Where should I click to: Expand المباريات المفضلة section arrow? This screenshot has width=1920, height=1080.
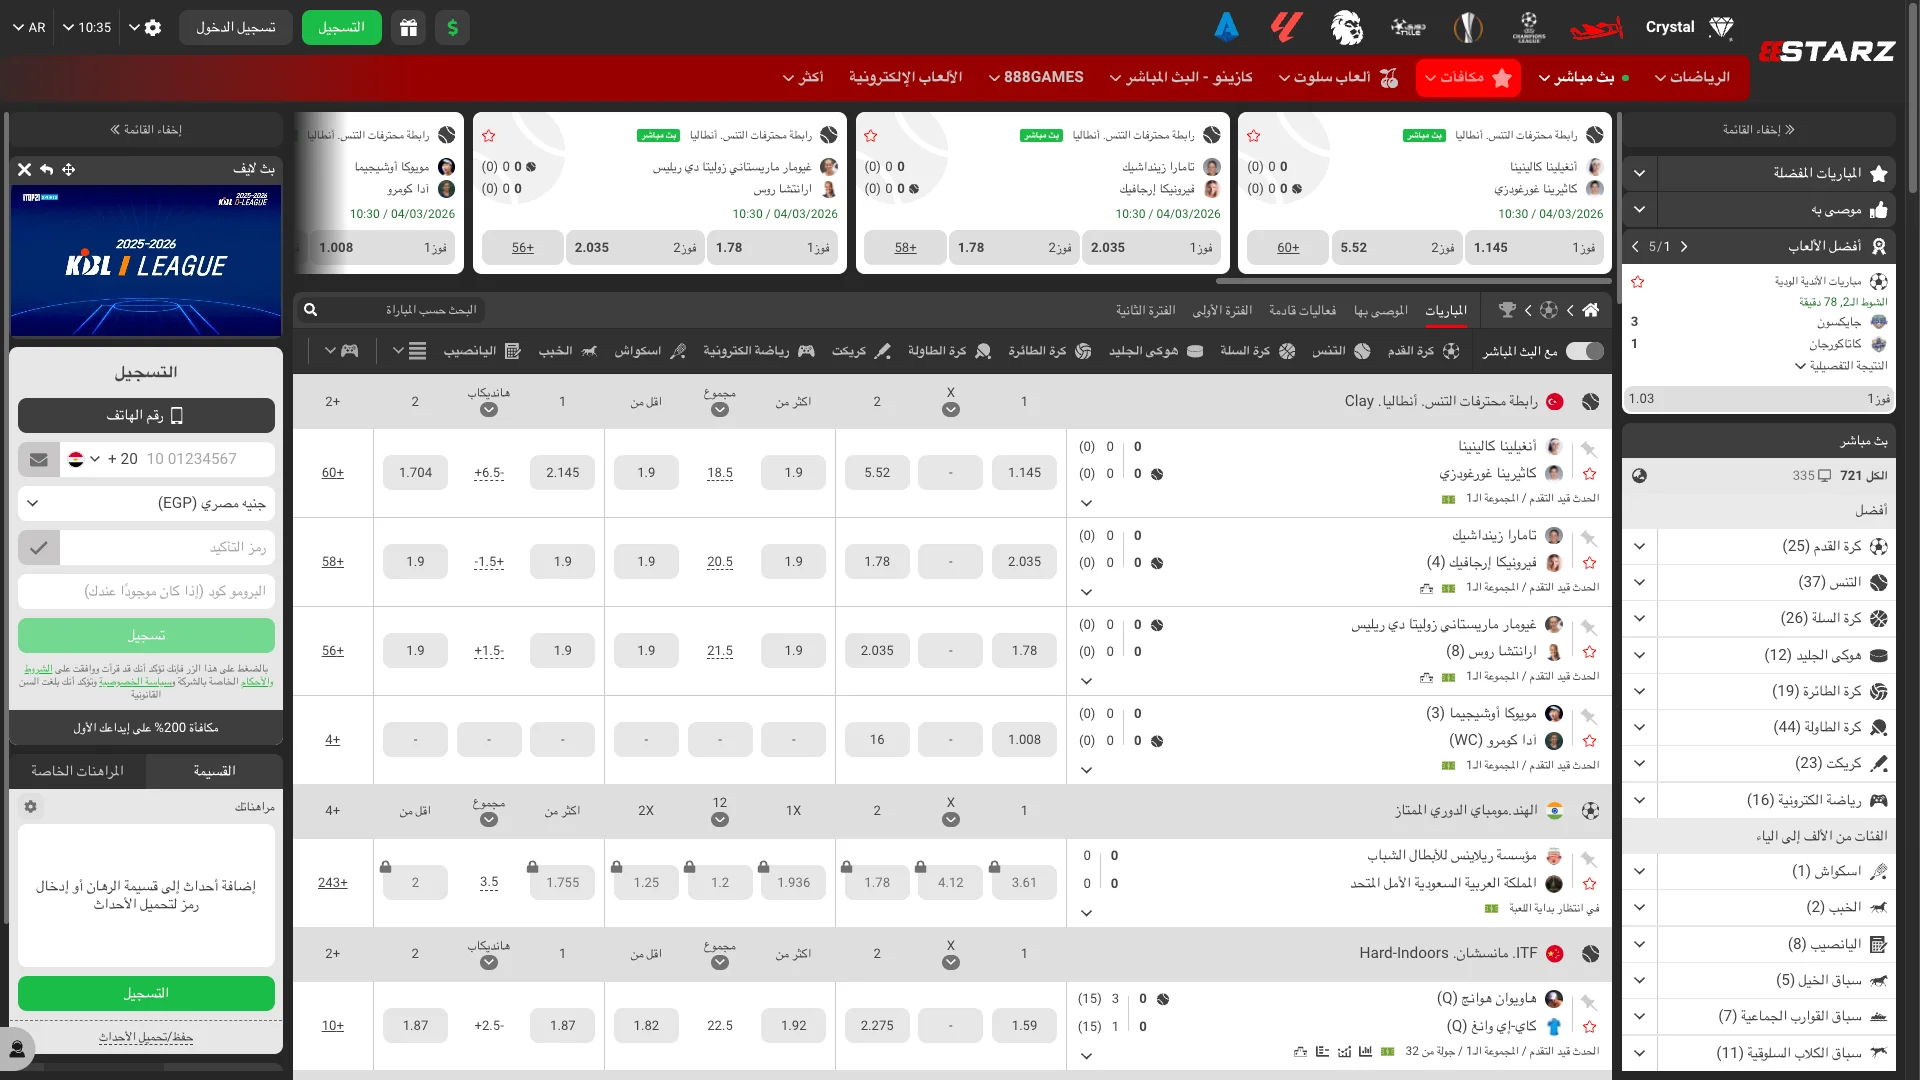click(x=1639, y=173)
